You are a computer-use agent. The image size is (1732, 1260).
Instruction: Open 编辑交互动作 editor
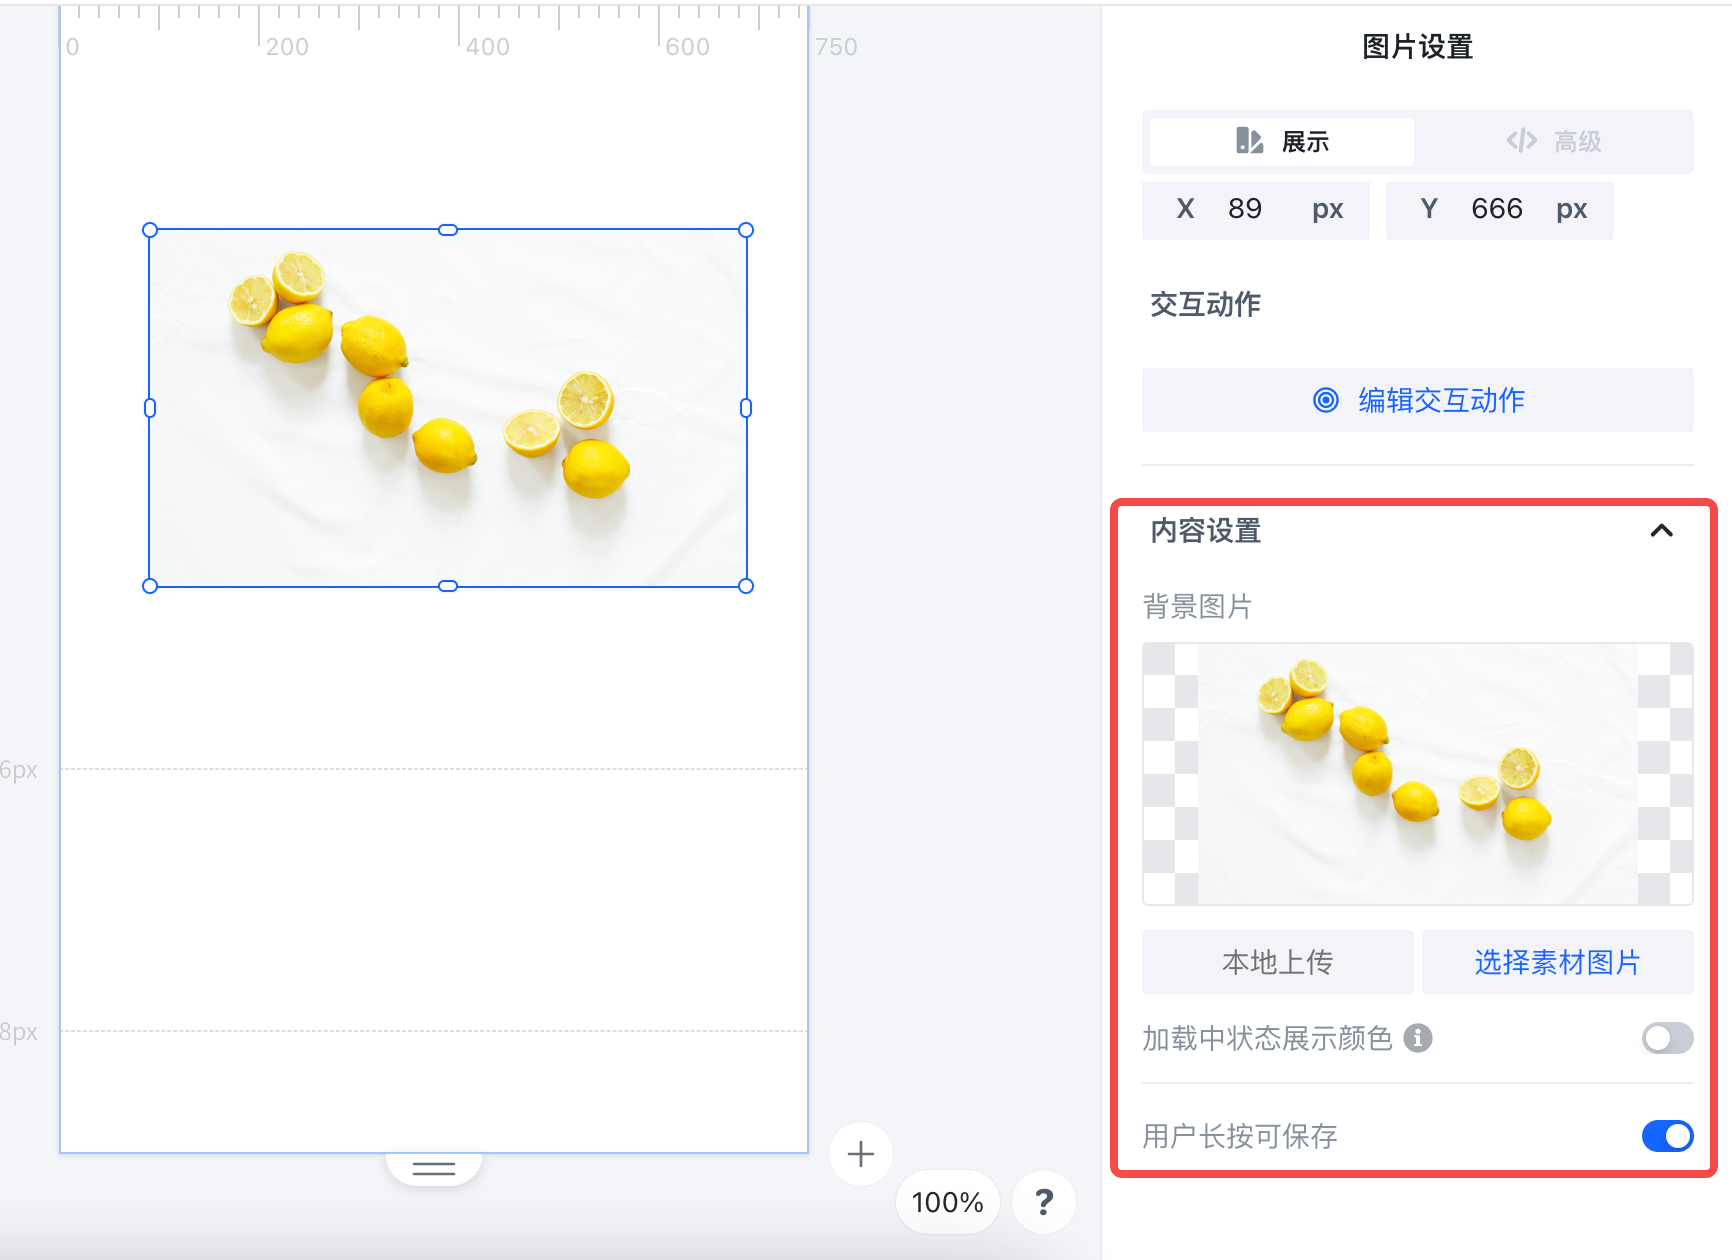[x=1418, y=400]
